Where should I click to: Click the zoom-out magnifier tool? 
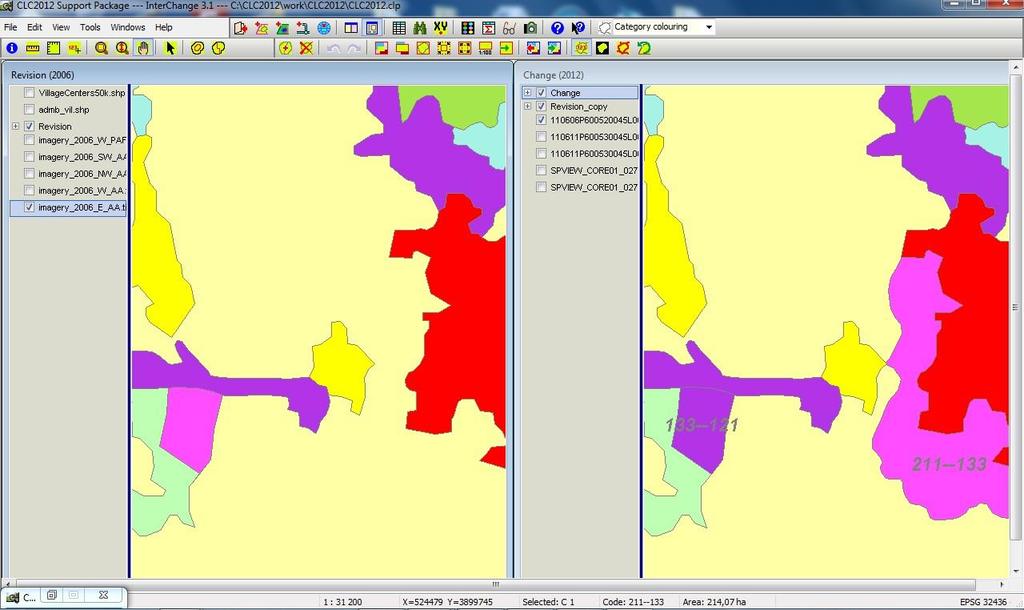[x=122, y=48]
